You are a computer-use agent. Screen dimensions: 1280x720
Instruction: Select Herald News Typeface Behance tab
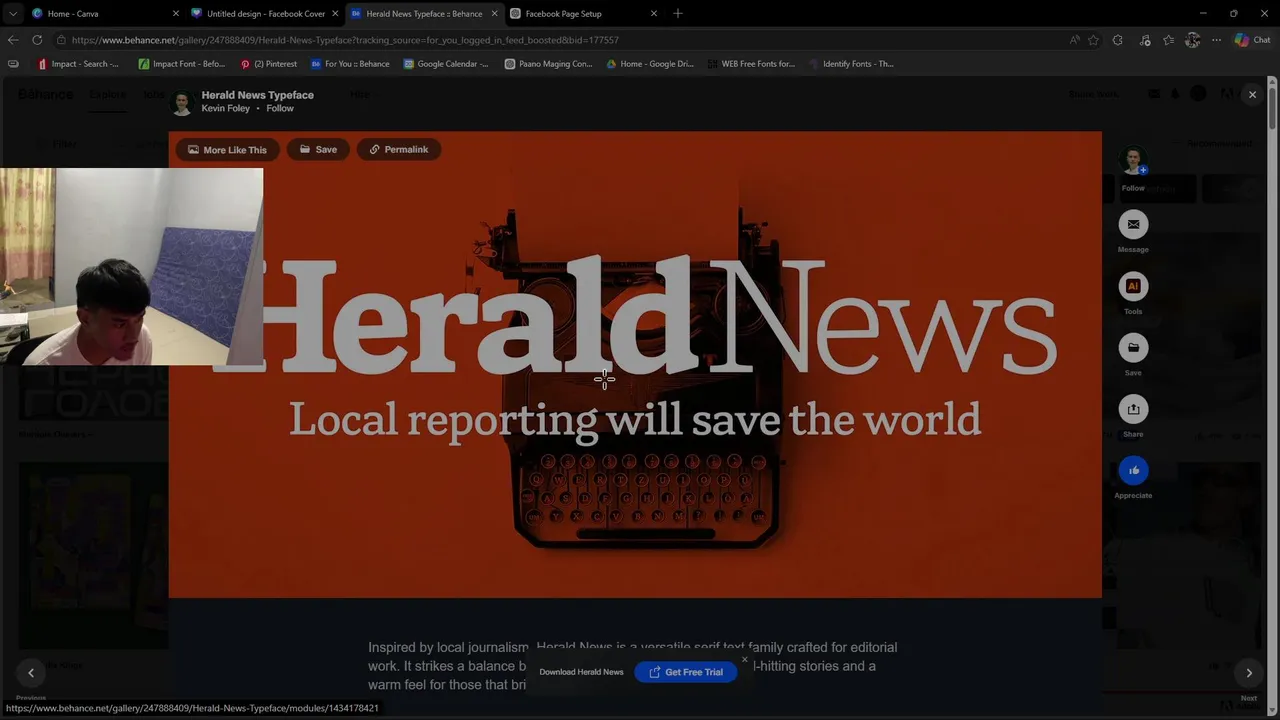pos(424,14)
